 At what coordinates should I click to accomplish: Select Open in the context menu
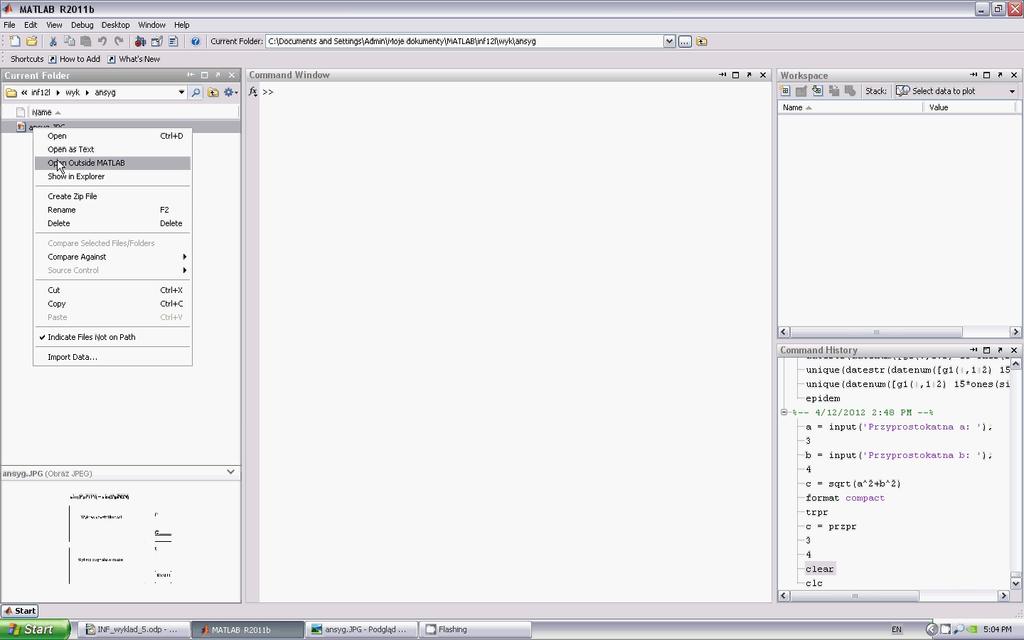click(x=112, y=136)
